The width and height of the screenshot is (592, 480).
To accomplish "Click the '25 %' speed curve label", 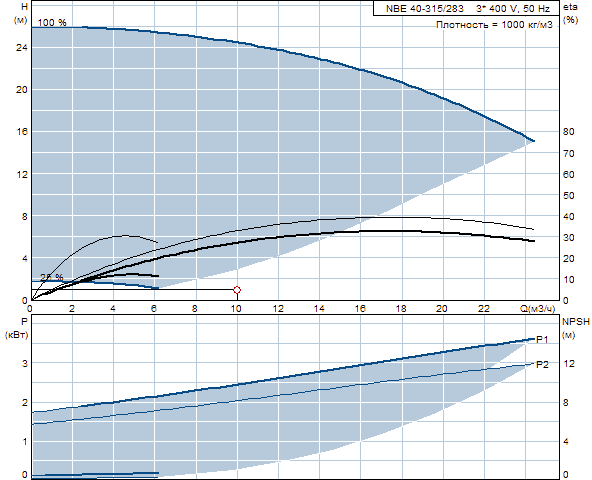I will click(x=52, y=277).
